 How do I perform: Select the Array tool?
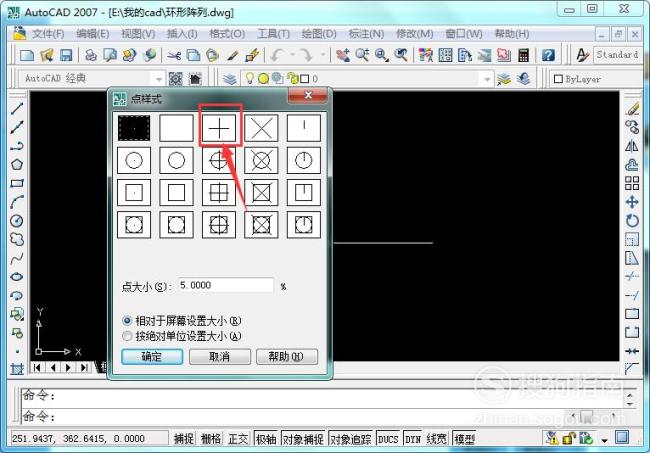632,183
